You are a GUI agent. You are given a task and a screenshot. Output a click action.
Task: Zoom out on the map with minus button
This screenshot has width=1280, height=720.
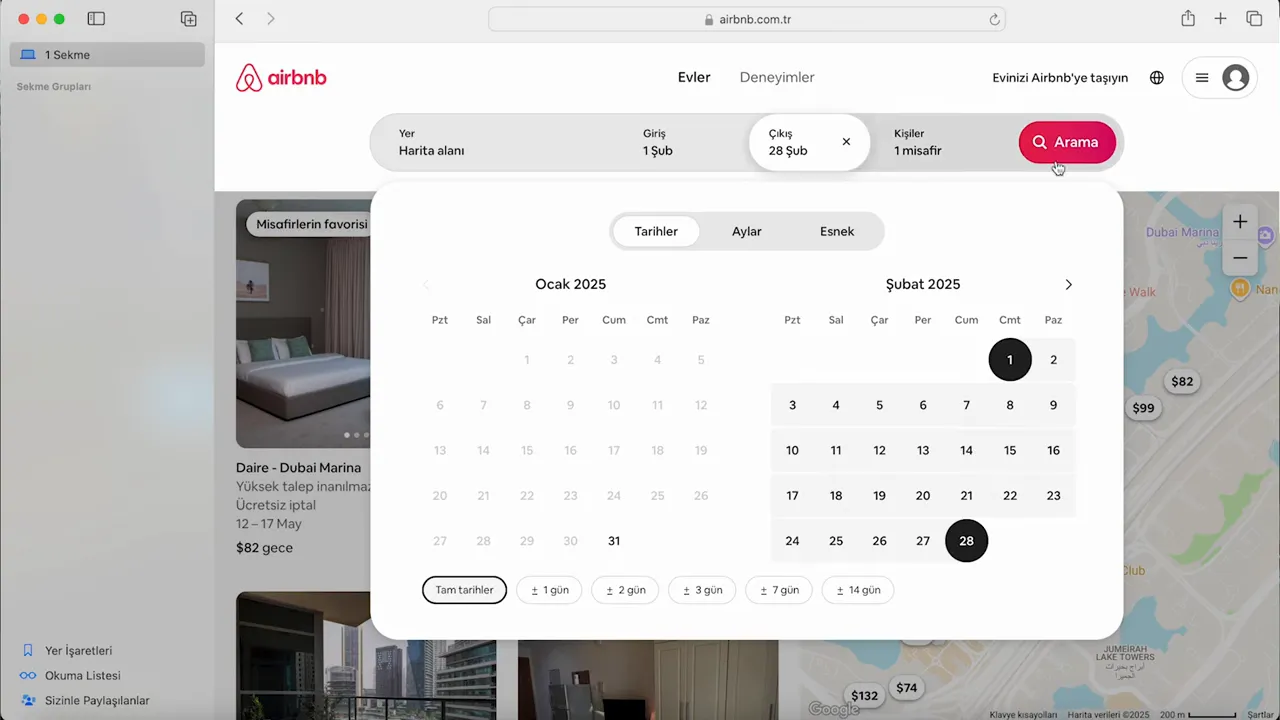click(x=1240, y=257)
